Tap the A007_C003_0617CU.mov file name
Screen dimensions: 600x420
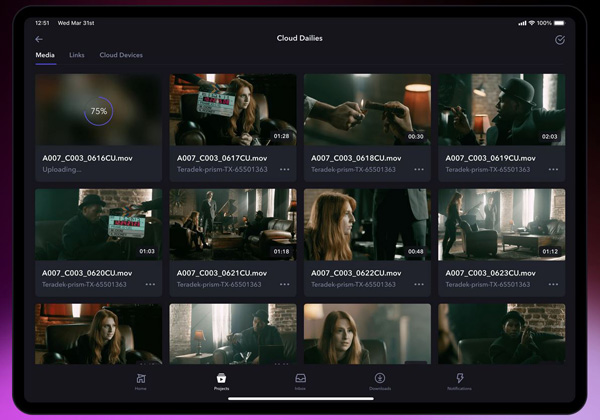[222, 158]
